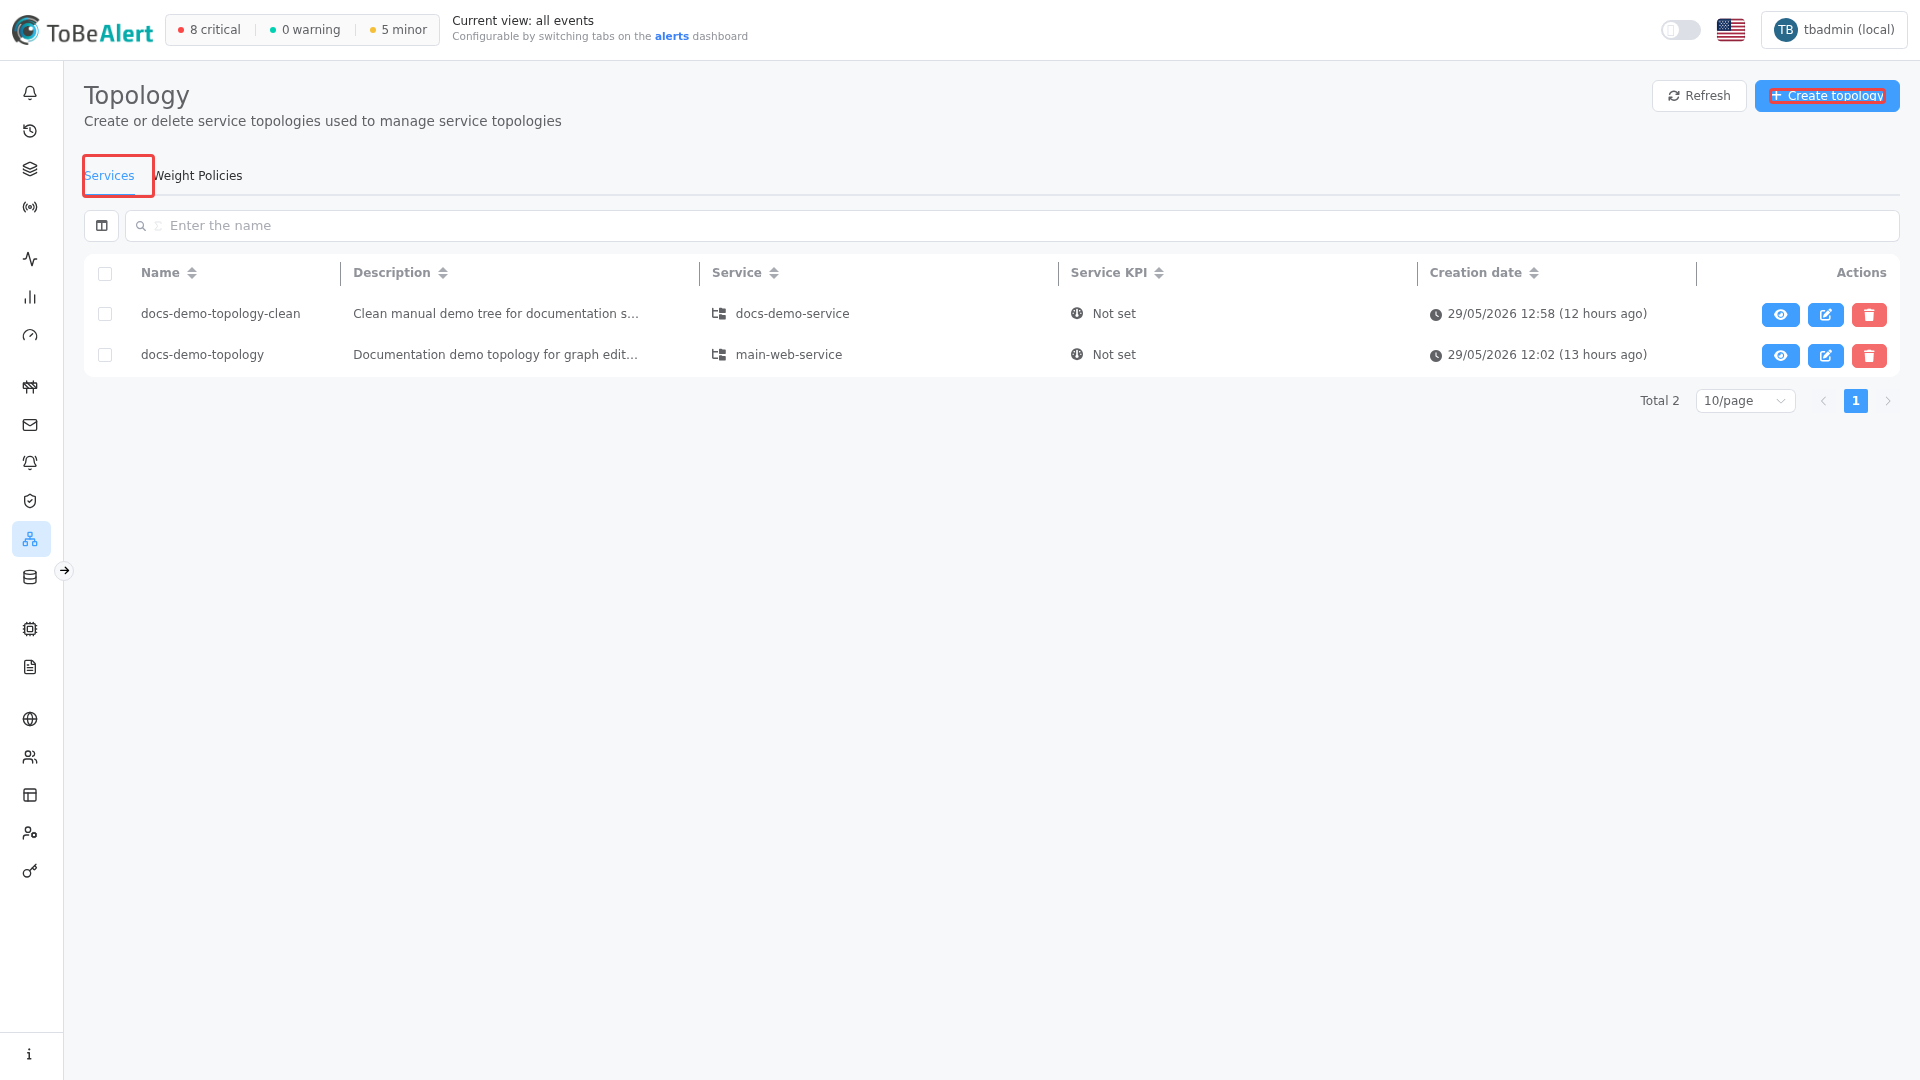1920x1080 pixels.
Task: Select page 1 in pagination
Action: pos(1856,401)
